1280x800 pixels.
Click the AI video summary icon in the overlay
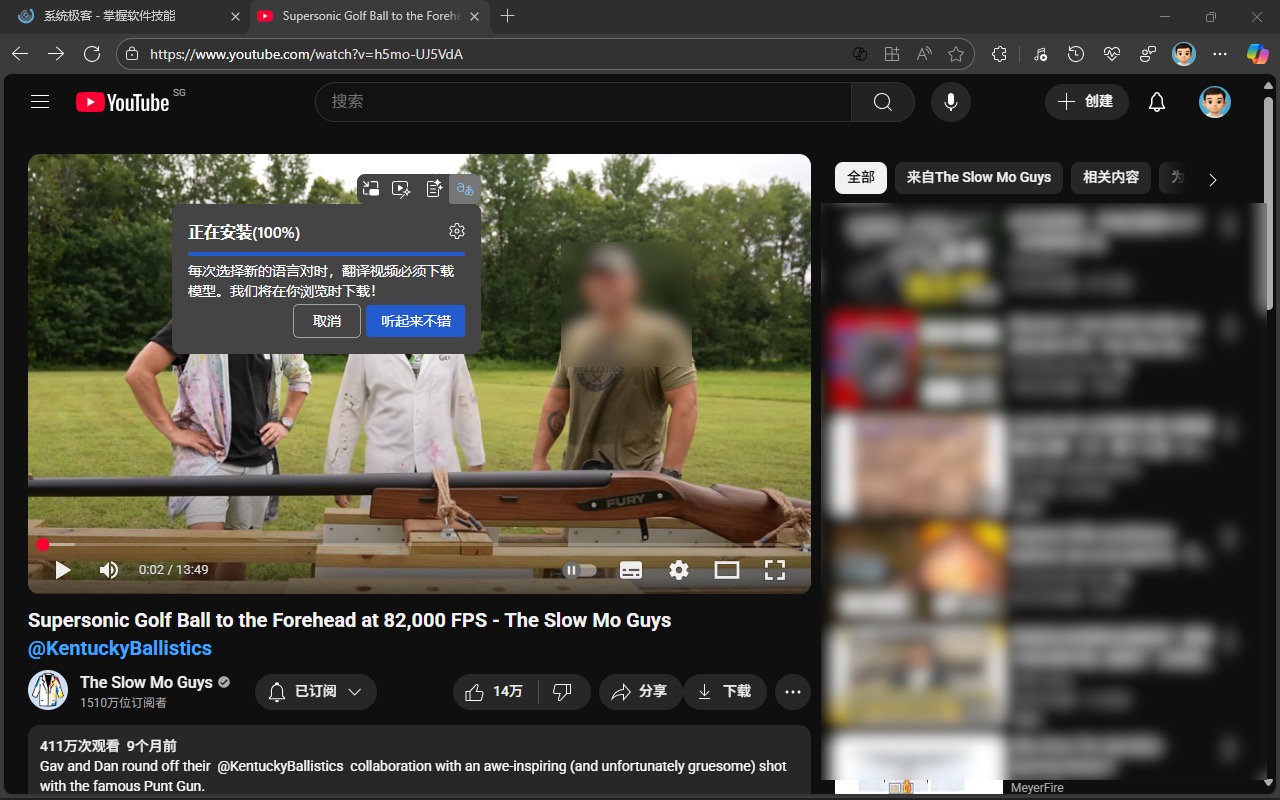pos(434,189)
